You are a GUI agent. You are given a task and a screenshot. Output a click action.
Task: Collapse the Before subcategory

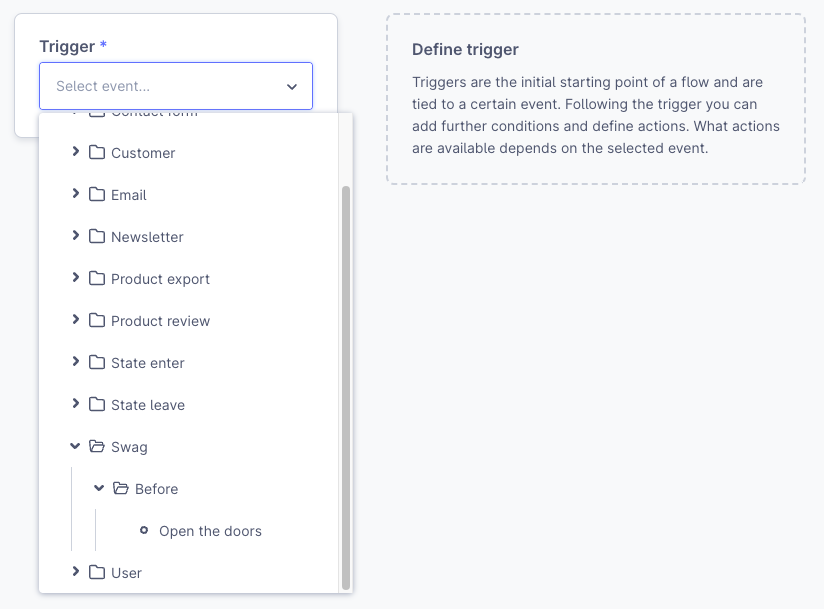tap(98, 489)
